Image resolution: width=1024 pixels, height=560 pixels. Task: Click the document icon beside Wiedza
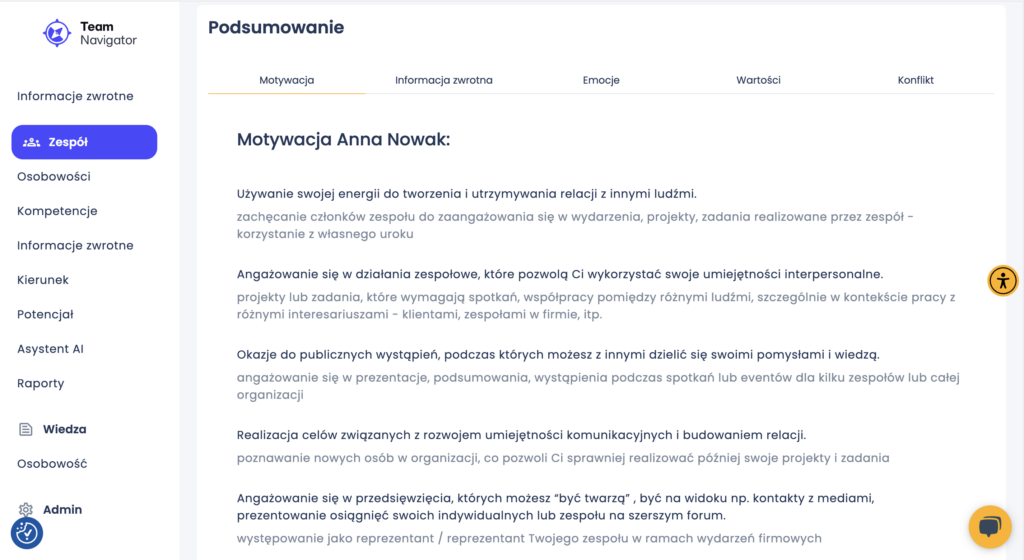(x=26, y=429)
